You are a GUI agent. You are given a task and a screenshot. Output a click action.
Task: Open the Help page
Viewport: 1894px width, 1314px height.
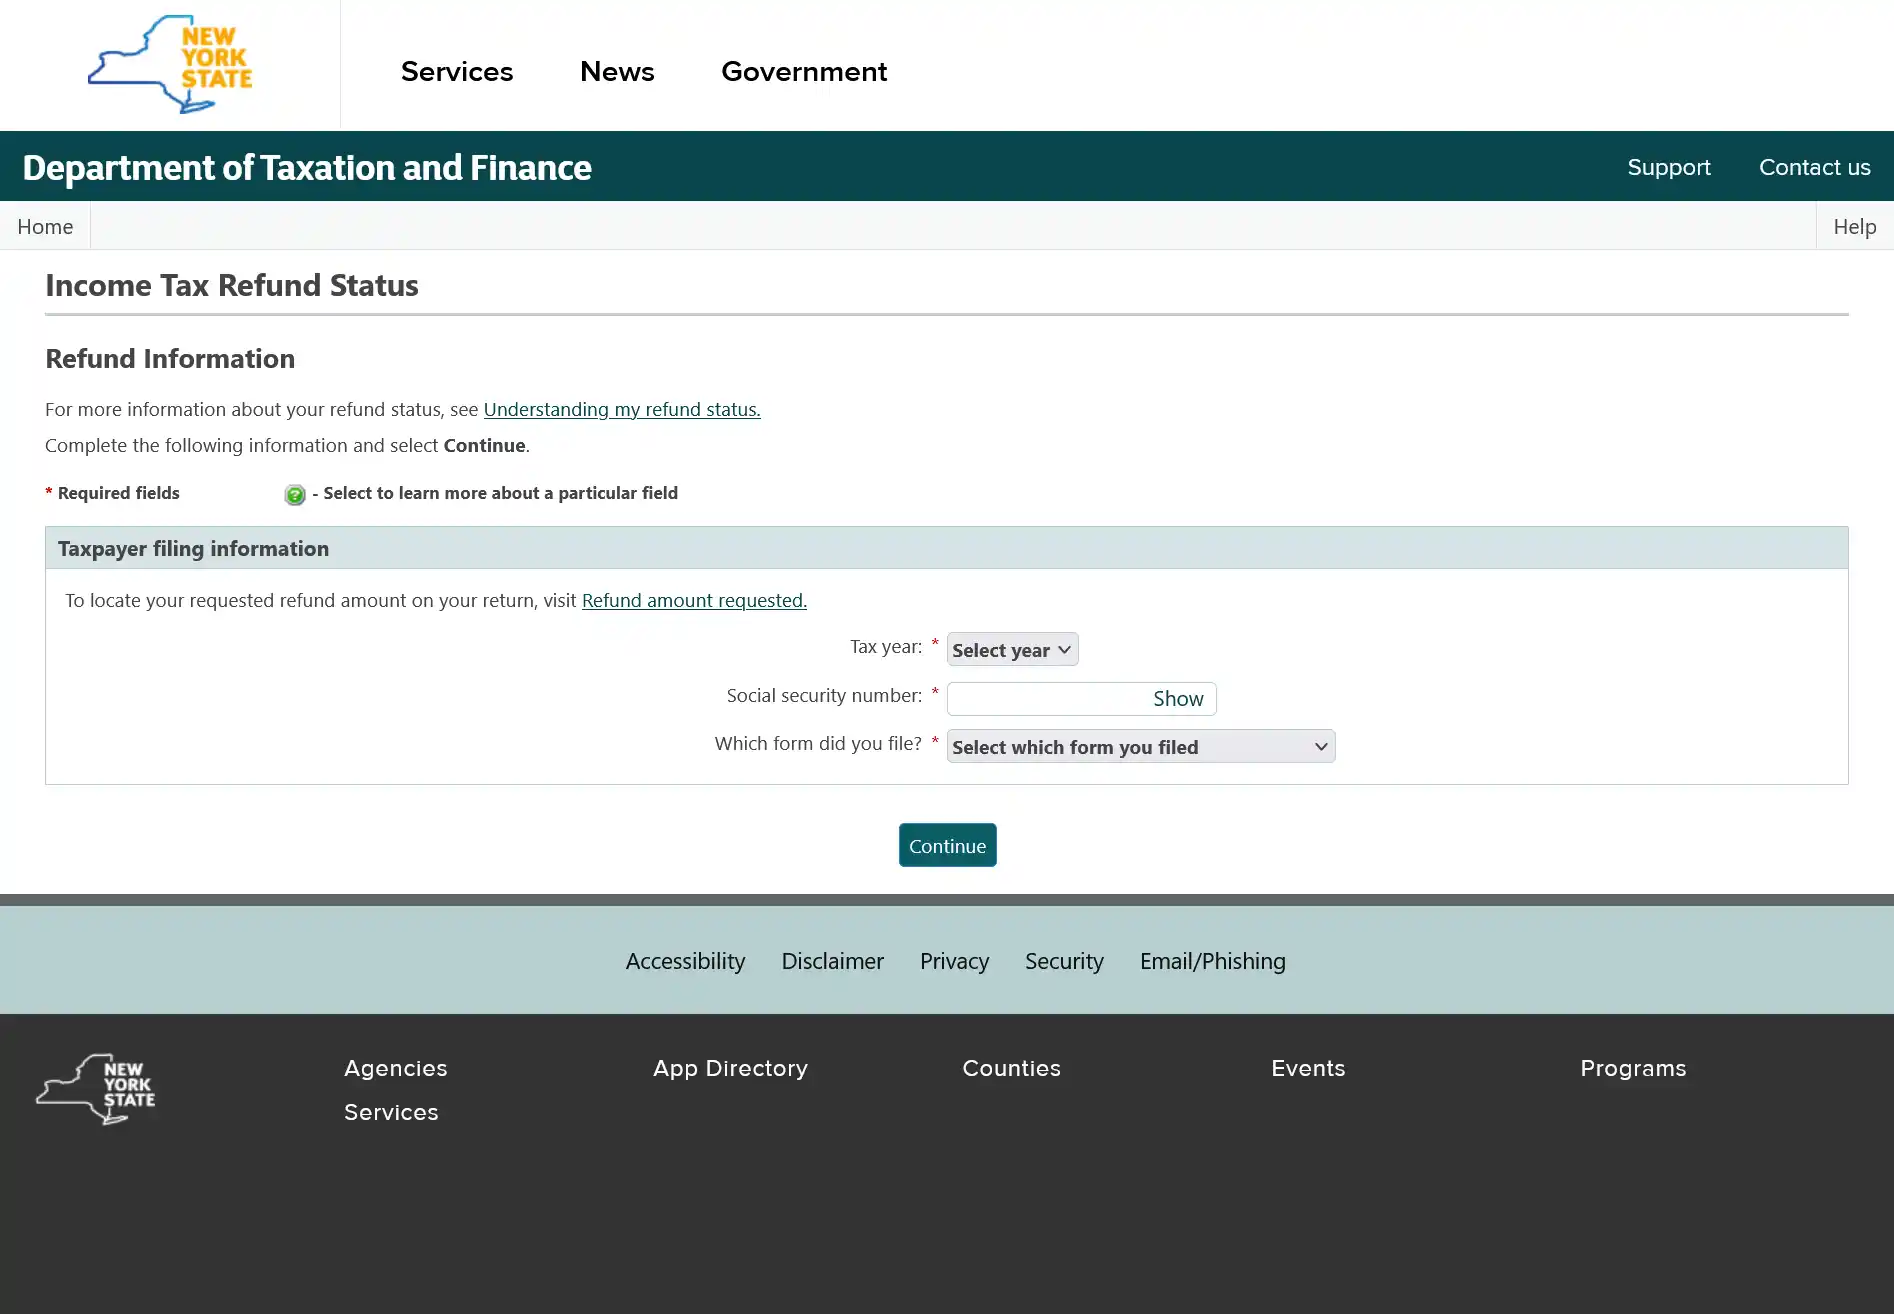pos(1853,226)
